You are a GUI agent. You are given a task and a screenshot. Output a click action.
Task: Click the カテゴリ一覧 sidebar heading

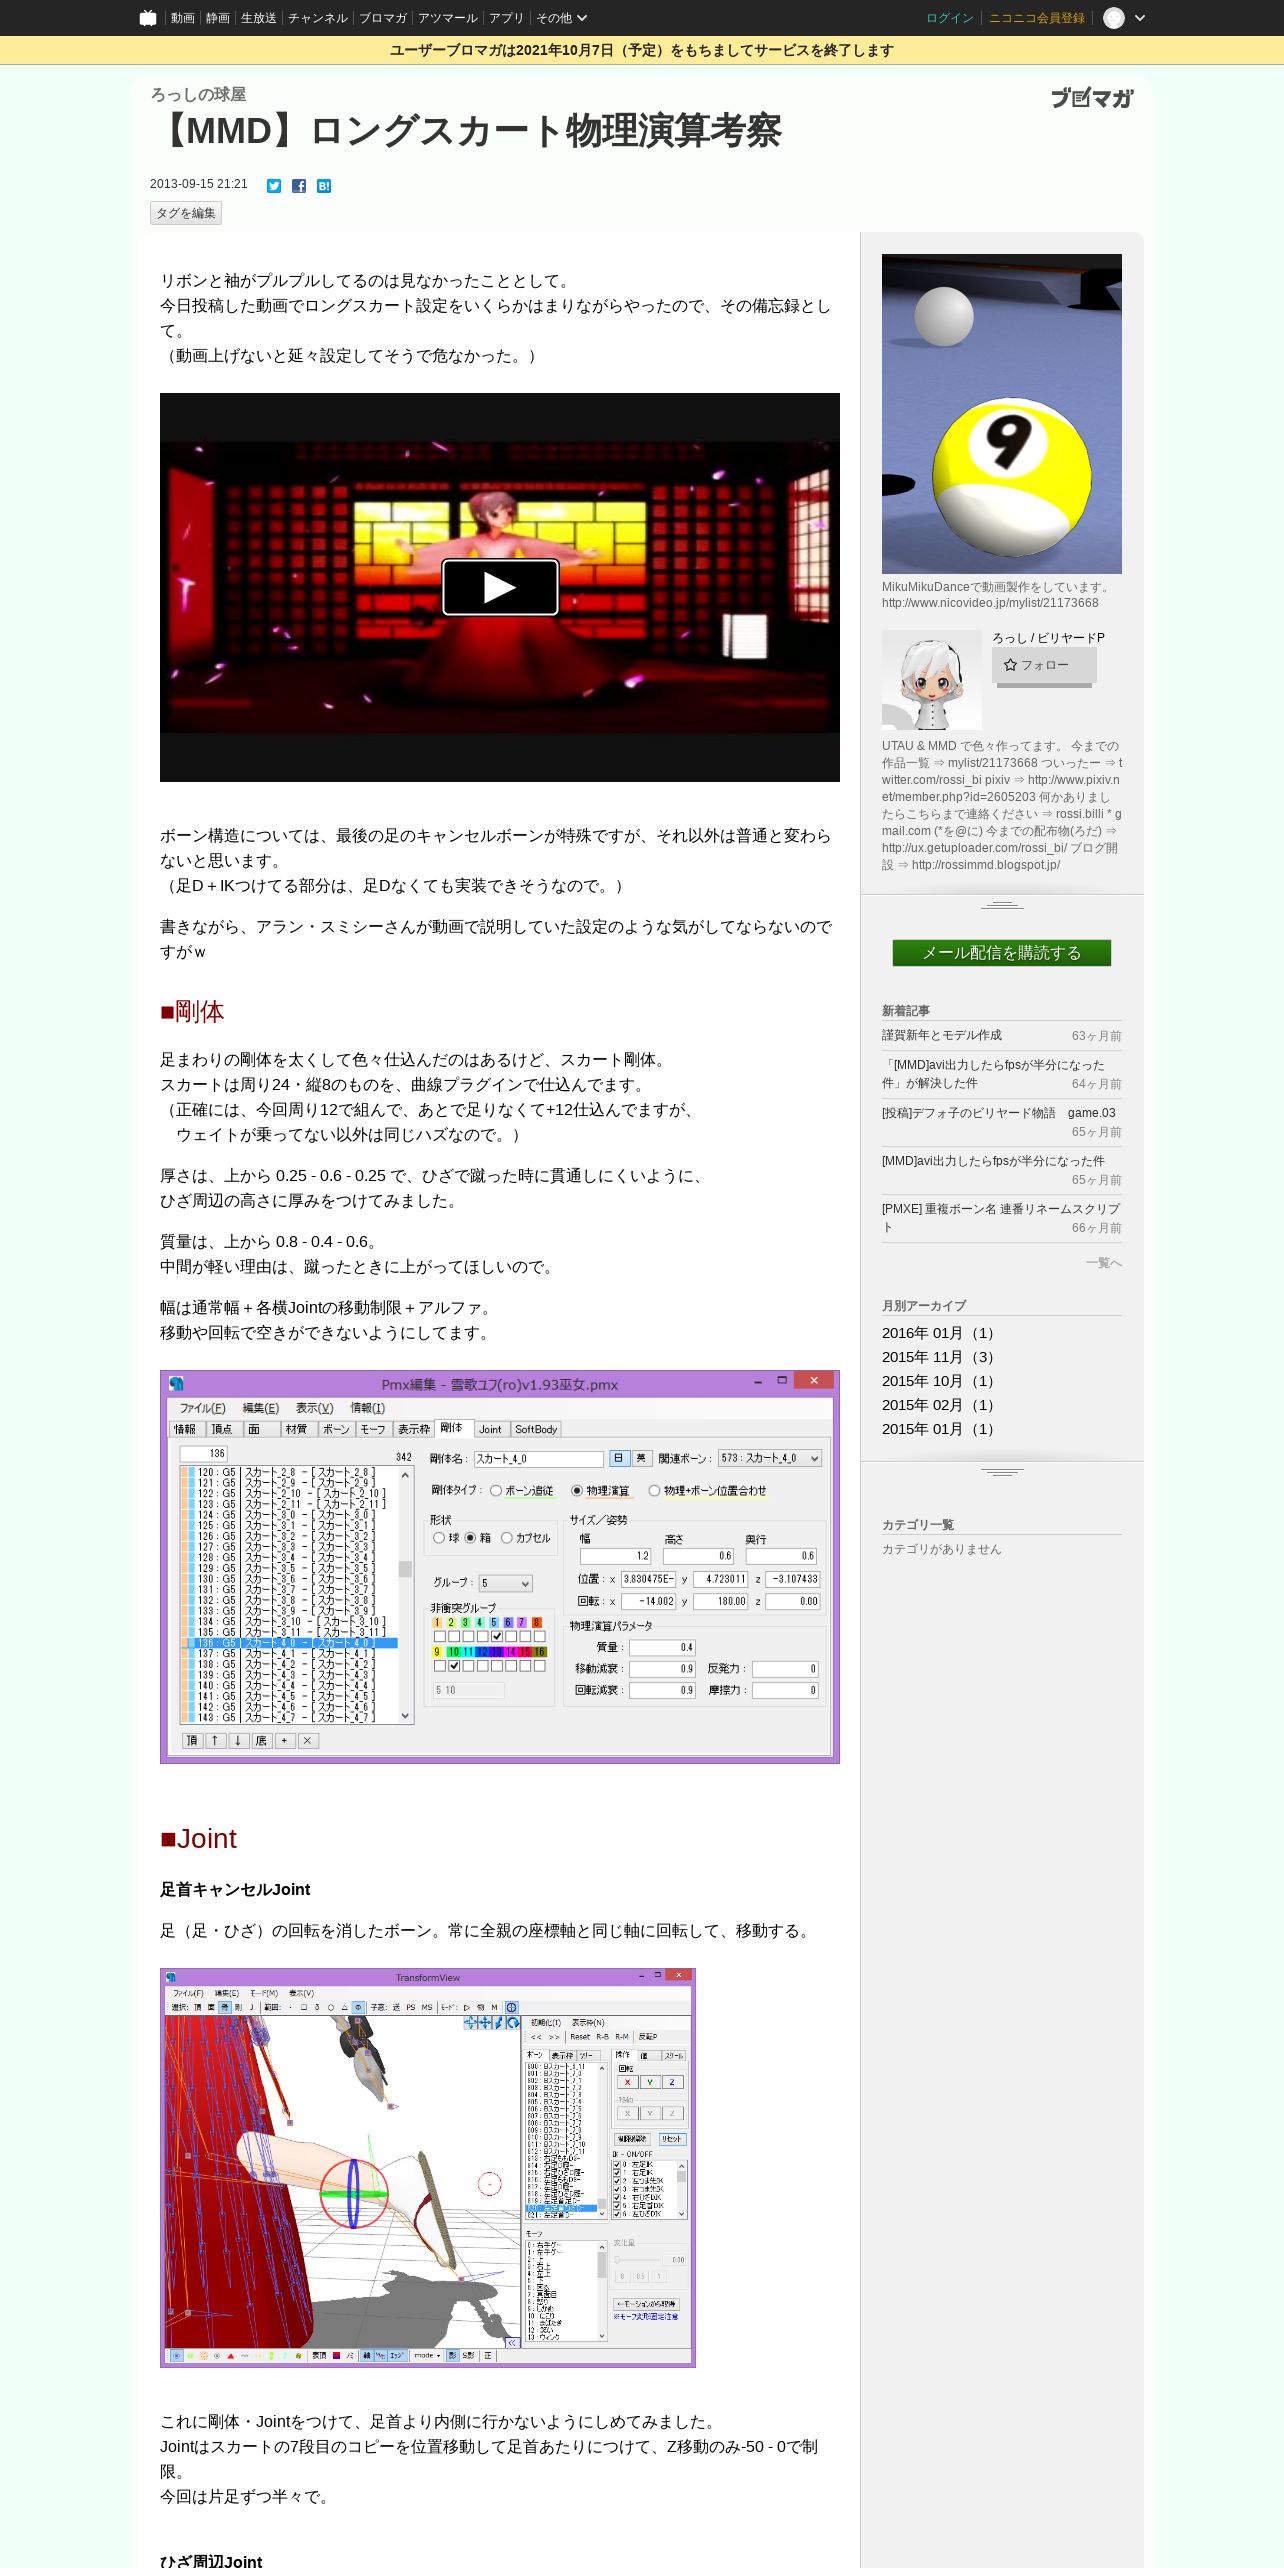tap(918, 1525)
